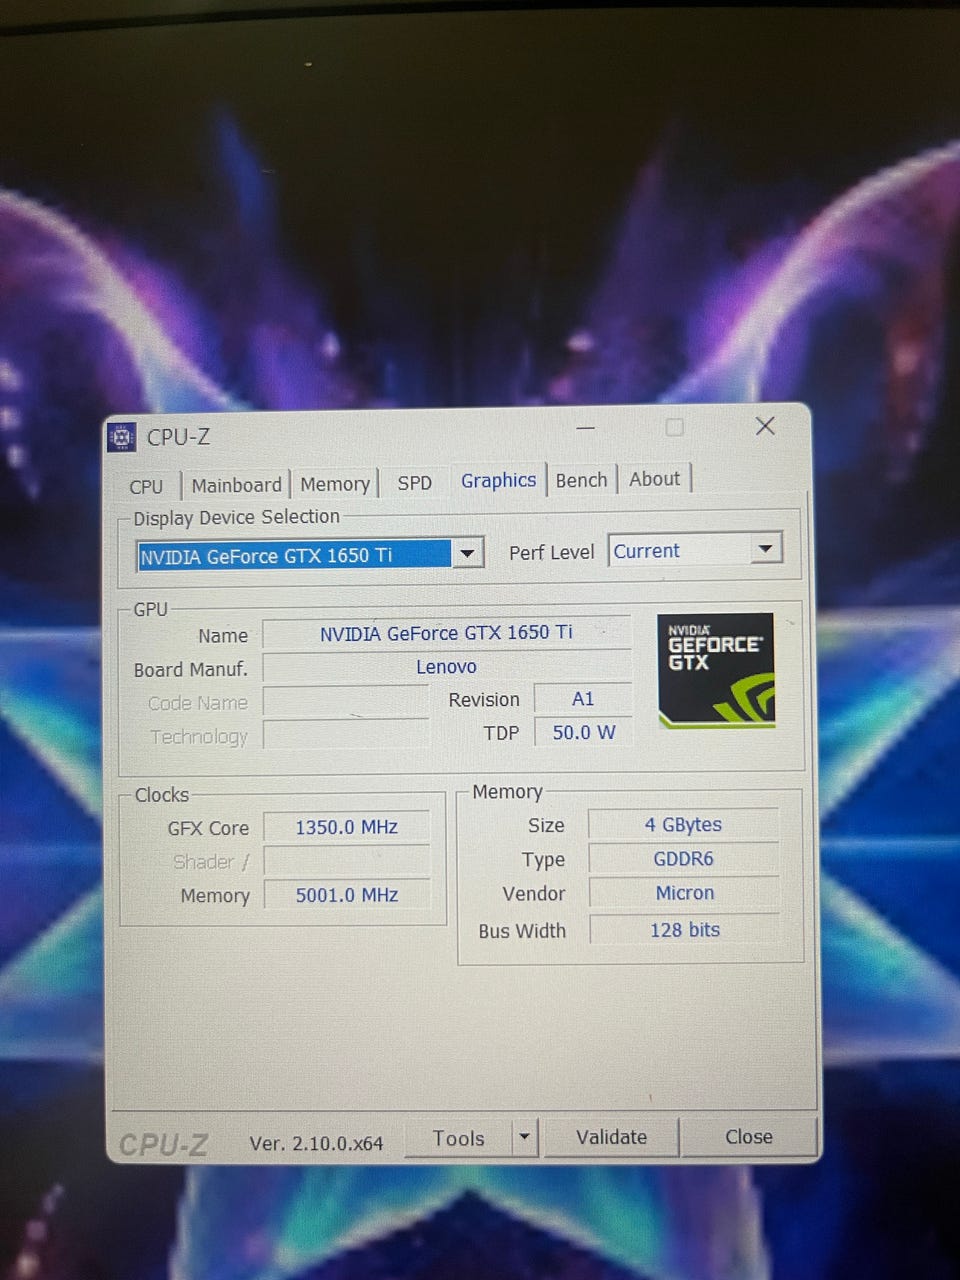Click the GPU Name field value
Screen dimensions: 960x1280
(x=446, y=633)
